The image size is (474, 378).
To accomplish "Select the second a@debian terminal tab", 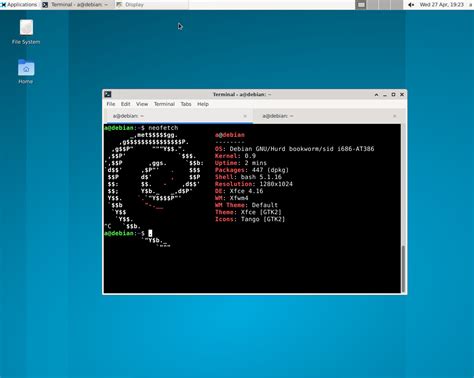I will pyautogui.click(x=328, y=116).
